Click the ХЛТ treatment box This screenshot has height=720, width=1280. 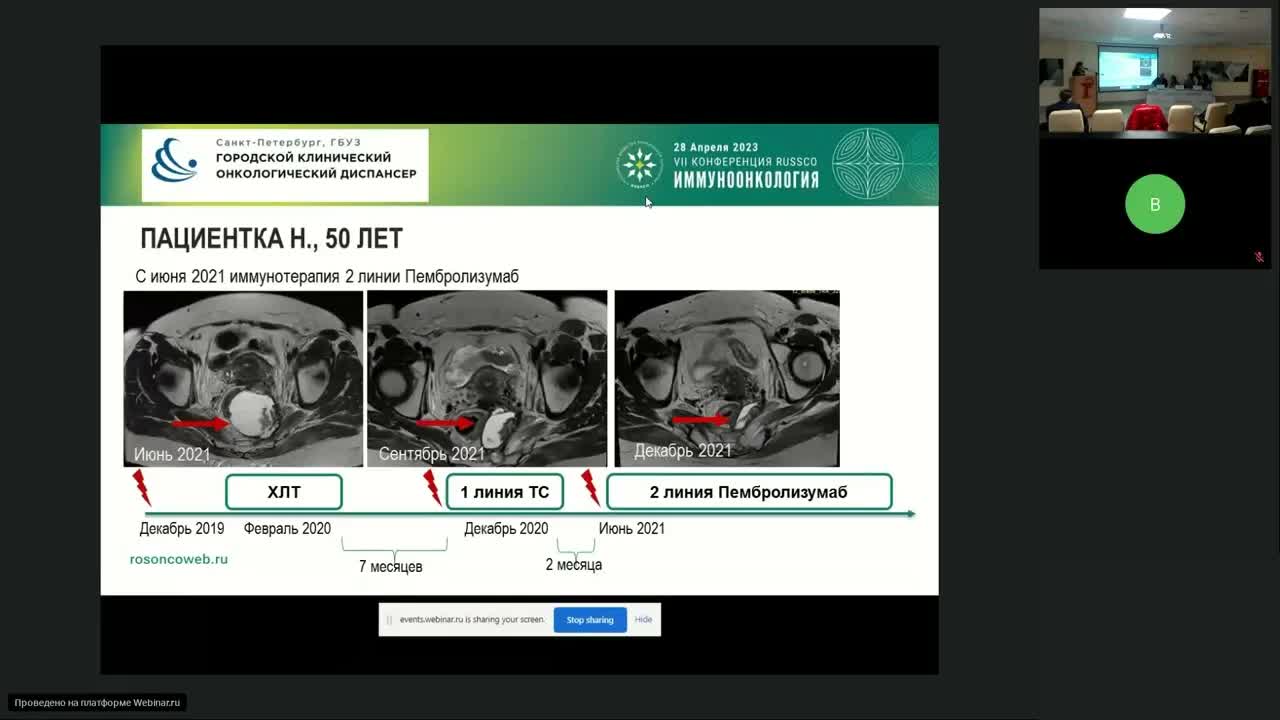284,492
